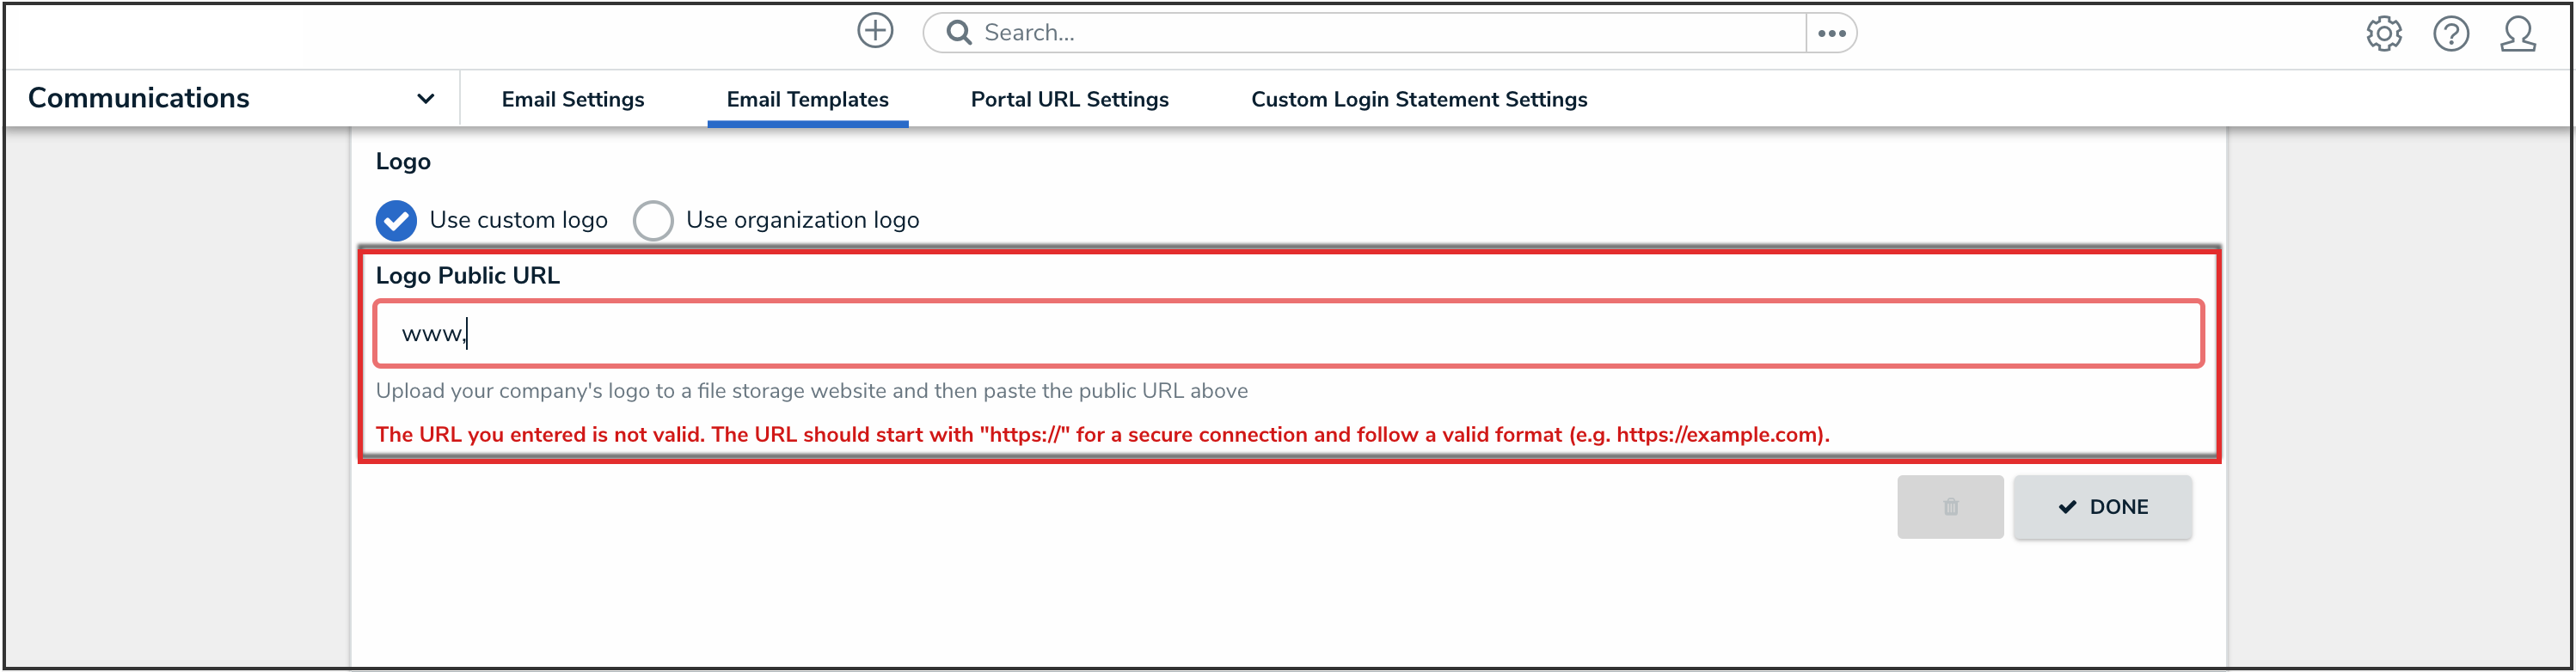Screen dimensions: 2576x672
Task: Switch to the Email Settings tab
Action: click(x=573, y=99)
